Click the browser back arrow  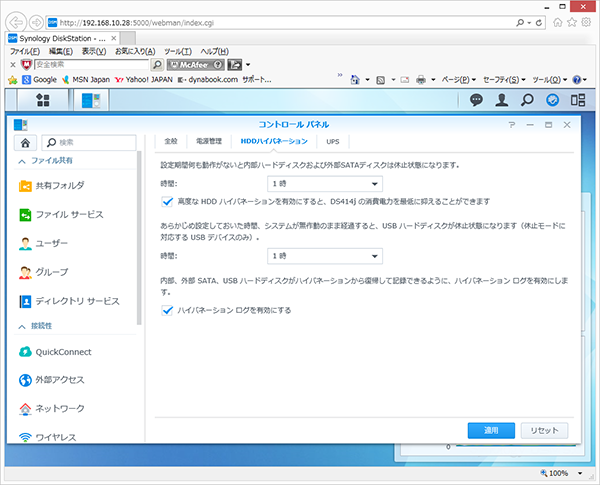click(x=16, y=23)
